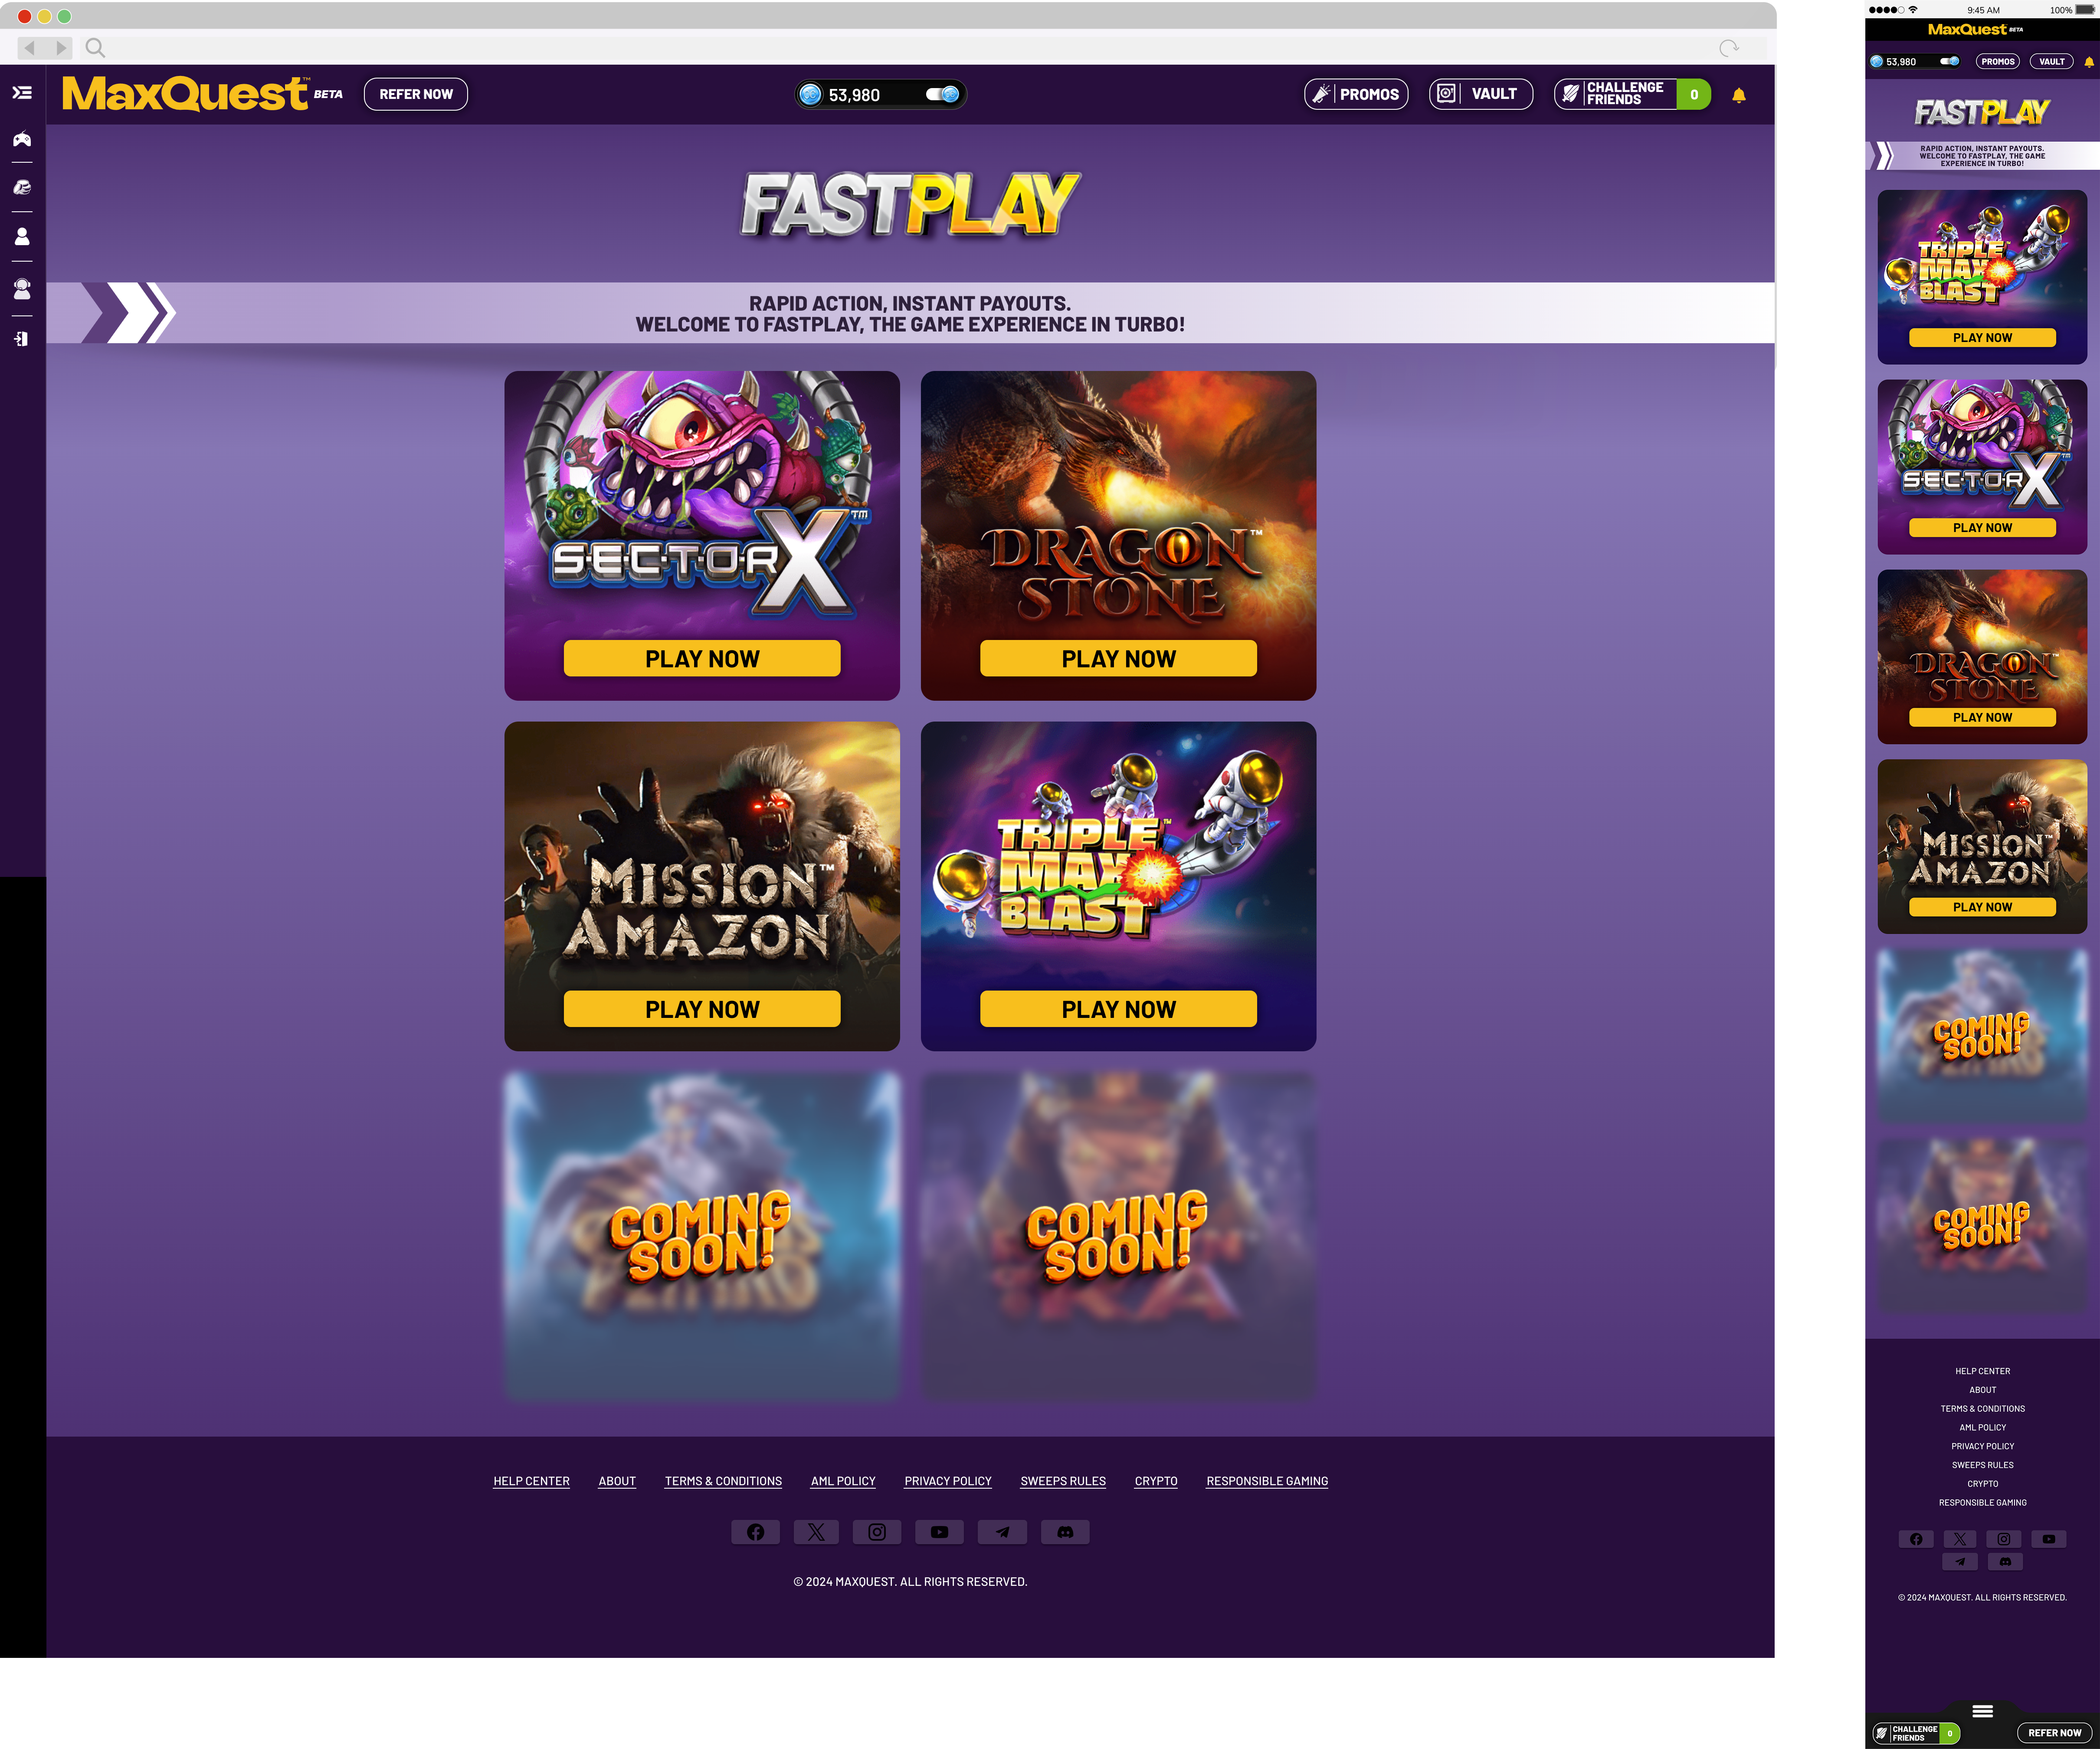Open the Discord footer icon
Image resolution: width=2100 pixels, height=1749 pixels.
point(1065,1532)
